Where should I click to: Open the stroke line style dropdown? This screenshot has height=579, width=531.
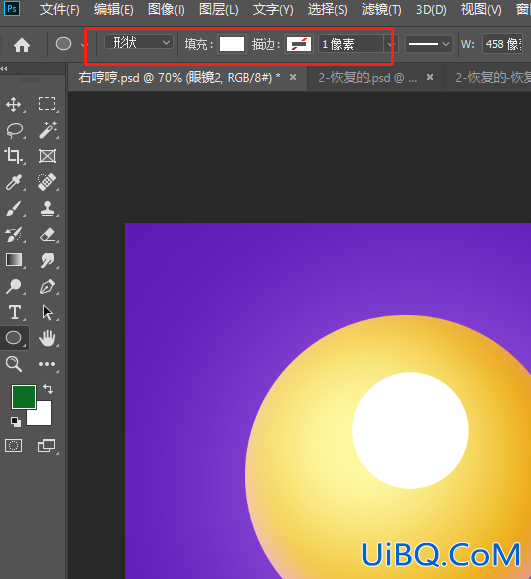pyautogui.click(x=429, y=44)
